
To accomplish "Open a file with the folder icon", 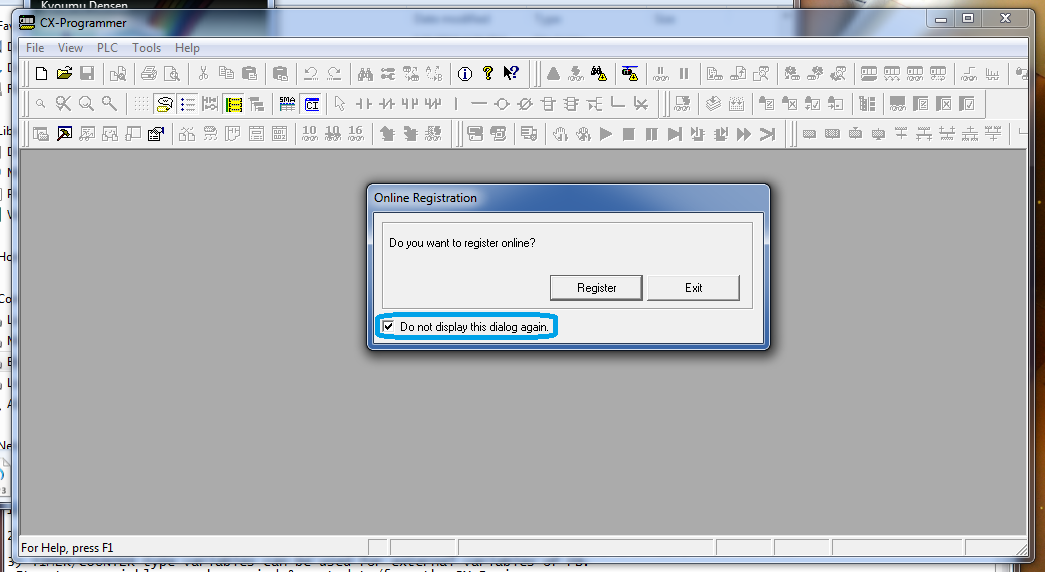I will [64, 73].
